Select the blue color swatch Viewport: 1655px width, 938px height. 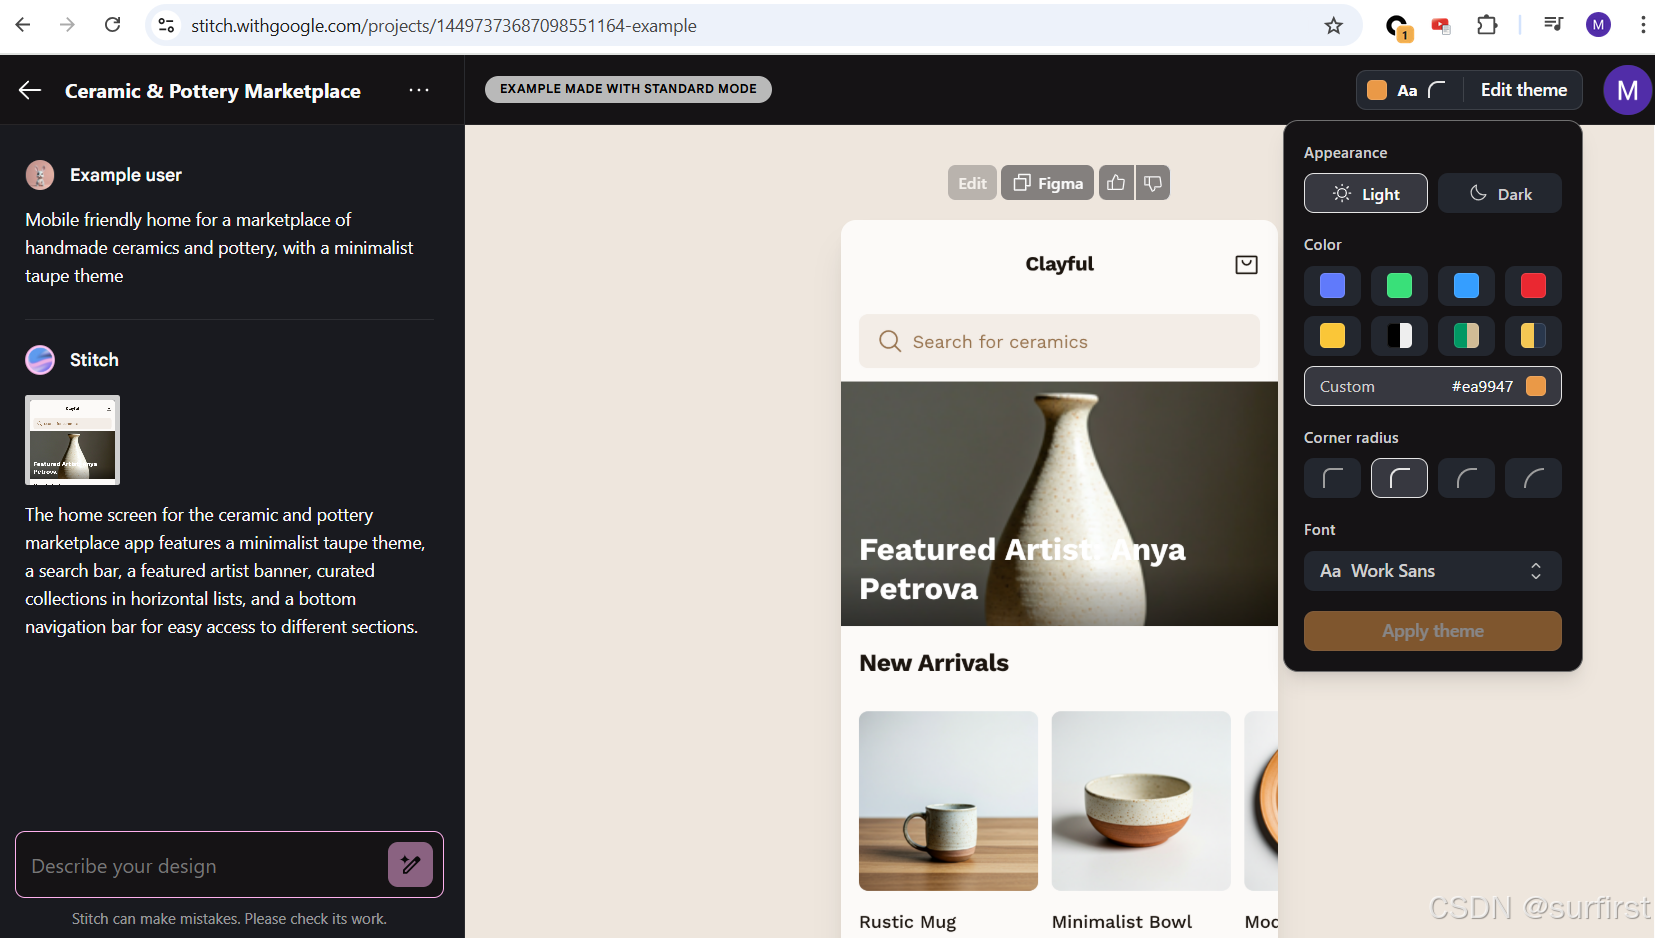tap(1466, 286)
